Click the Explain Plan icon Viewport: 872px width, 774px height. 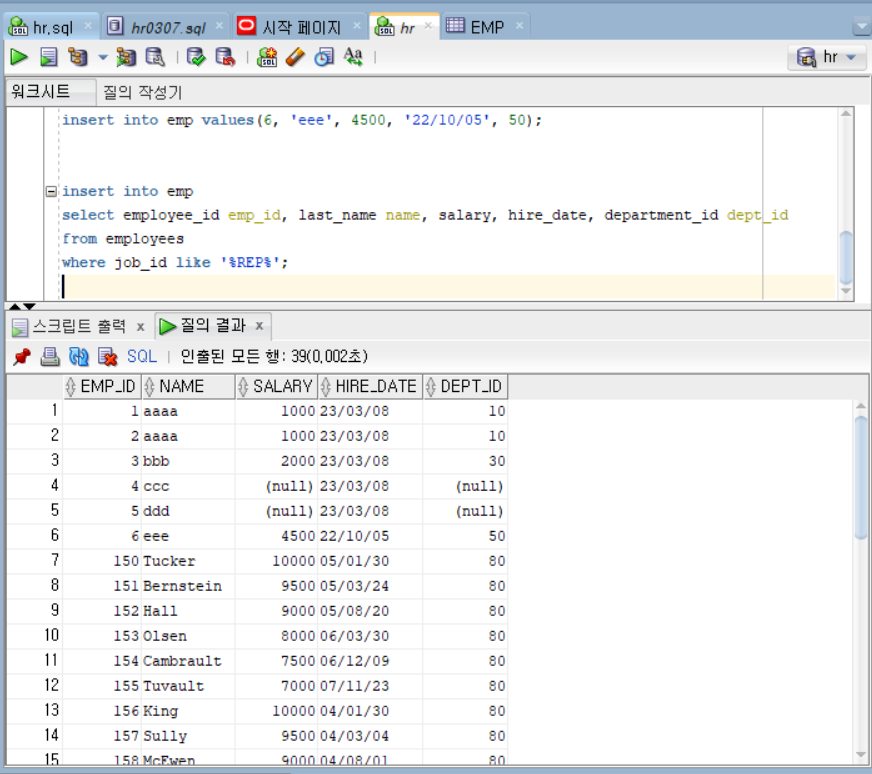coord(78,57)
